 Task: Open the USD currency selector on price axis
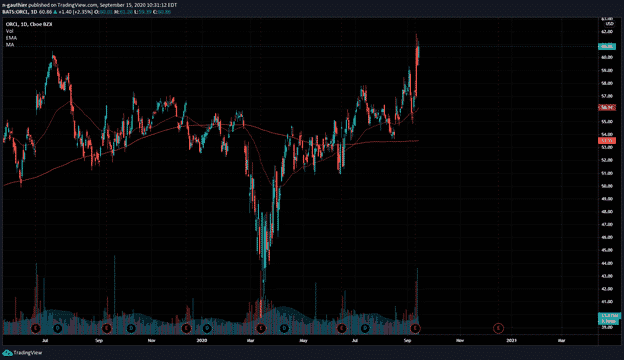click(x=609, y=24)
